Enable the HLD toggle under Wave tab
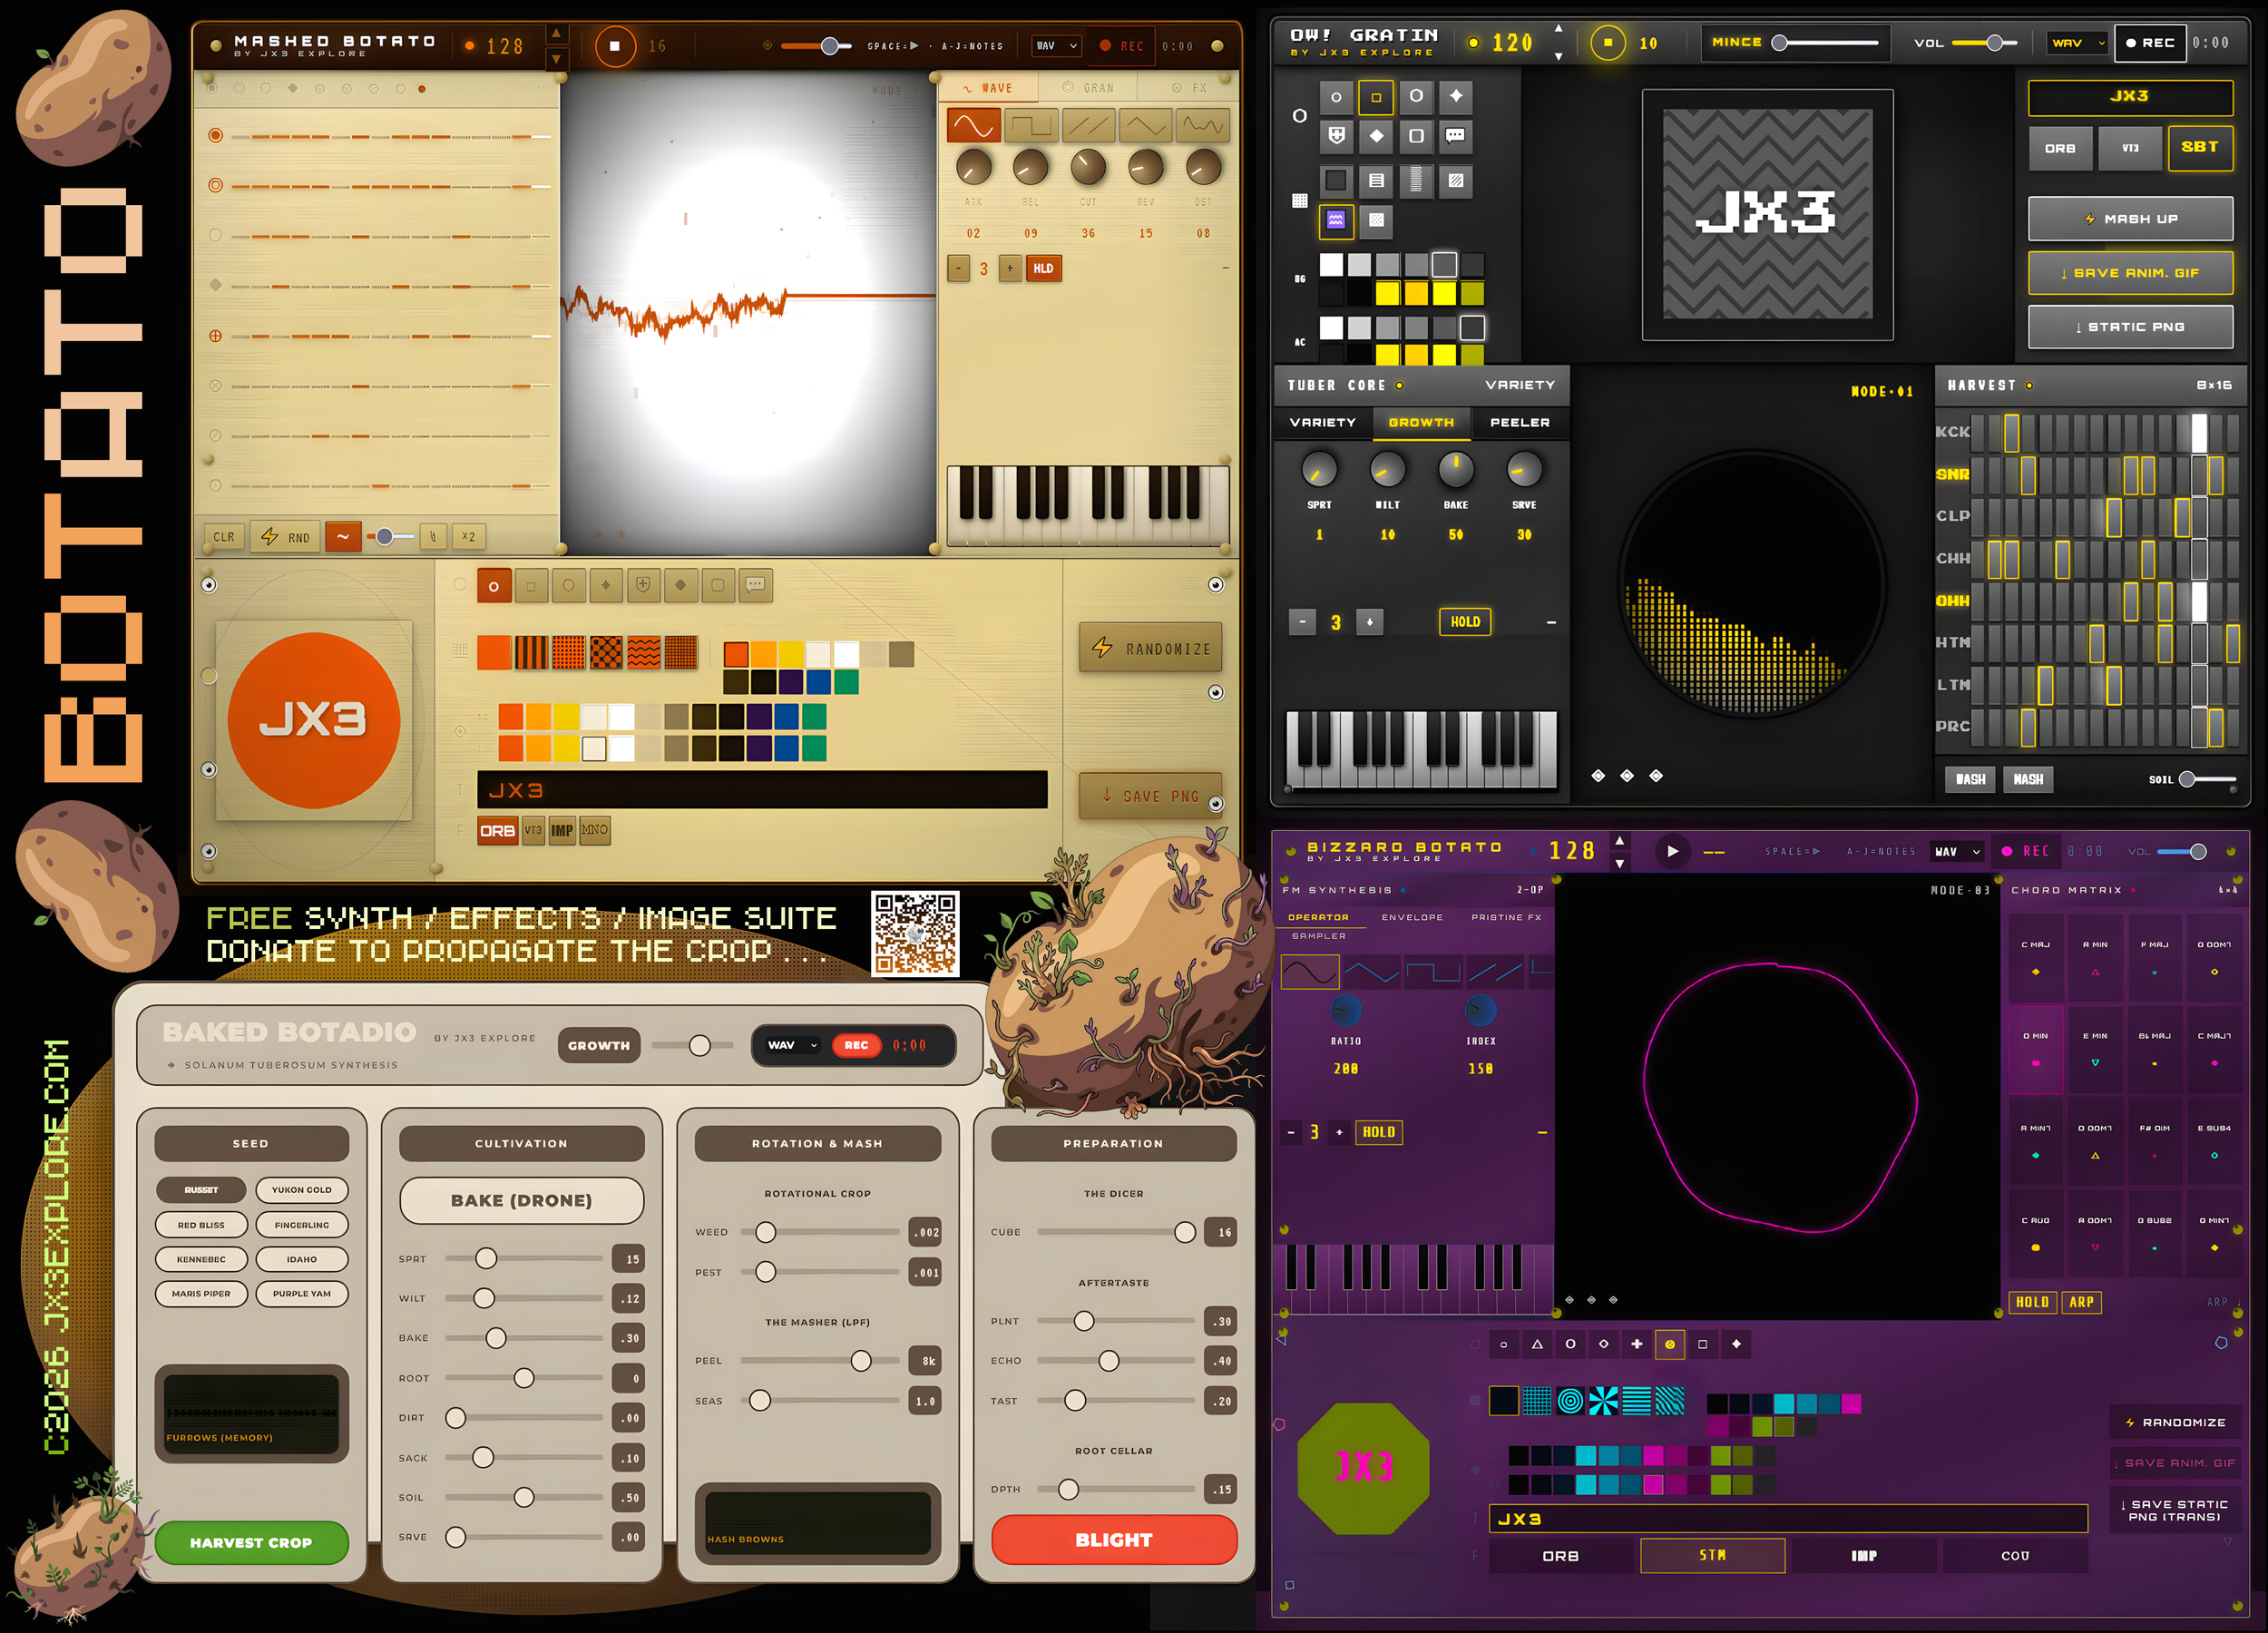Viewport: 2268px width, 1633px height. coord(1043,268)
